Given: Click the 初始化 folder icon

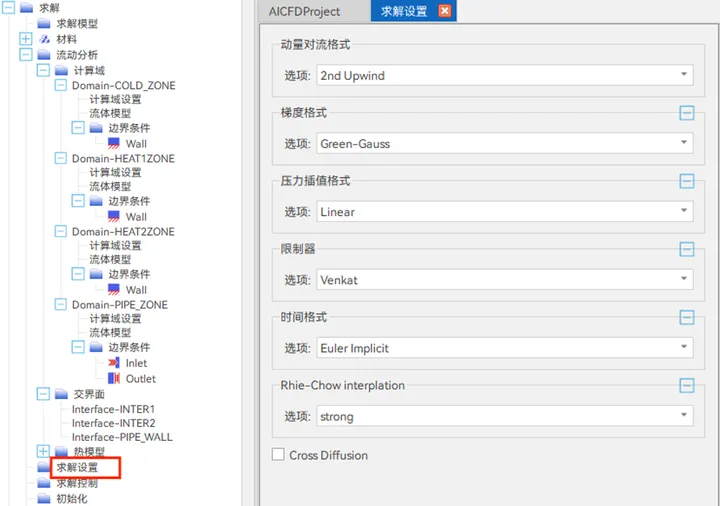Looking at the screenshot, I should coord(44,499).
